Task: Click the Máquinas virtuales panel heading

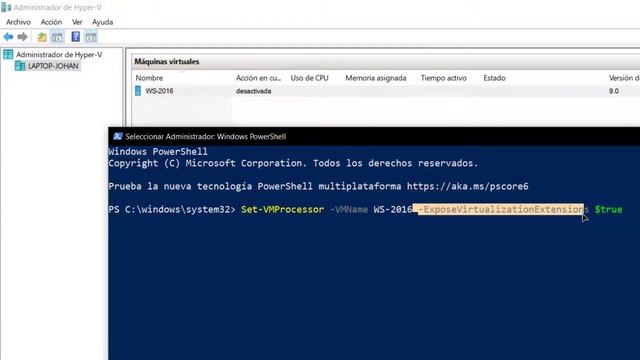Action: [167, 62]
